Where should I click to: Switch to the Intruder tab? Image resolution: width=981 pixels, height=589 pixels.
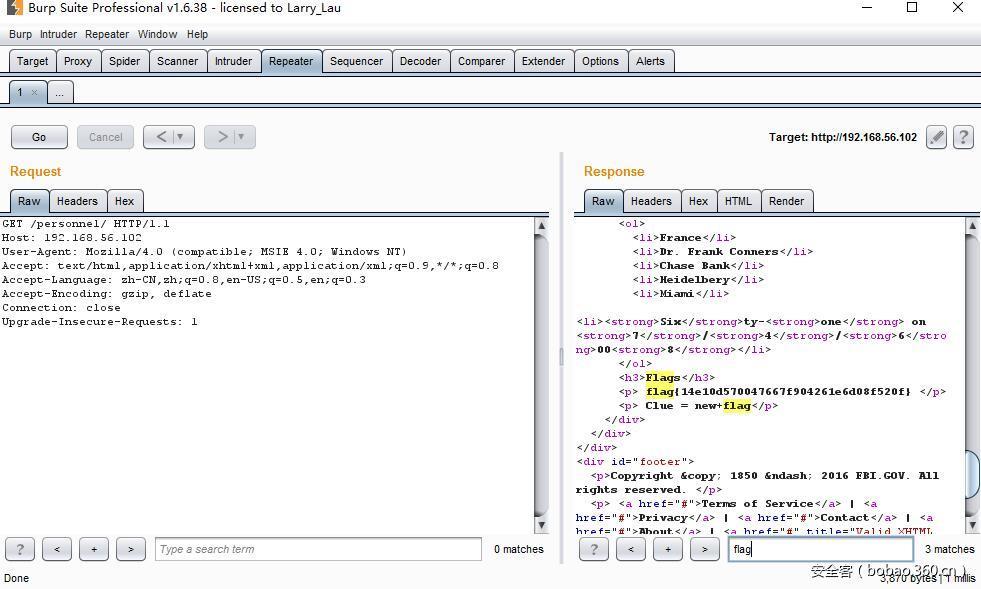(233, 61)
